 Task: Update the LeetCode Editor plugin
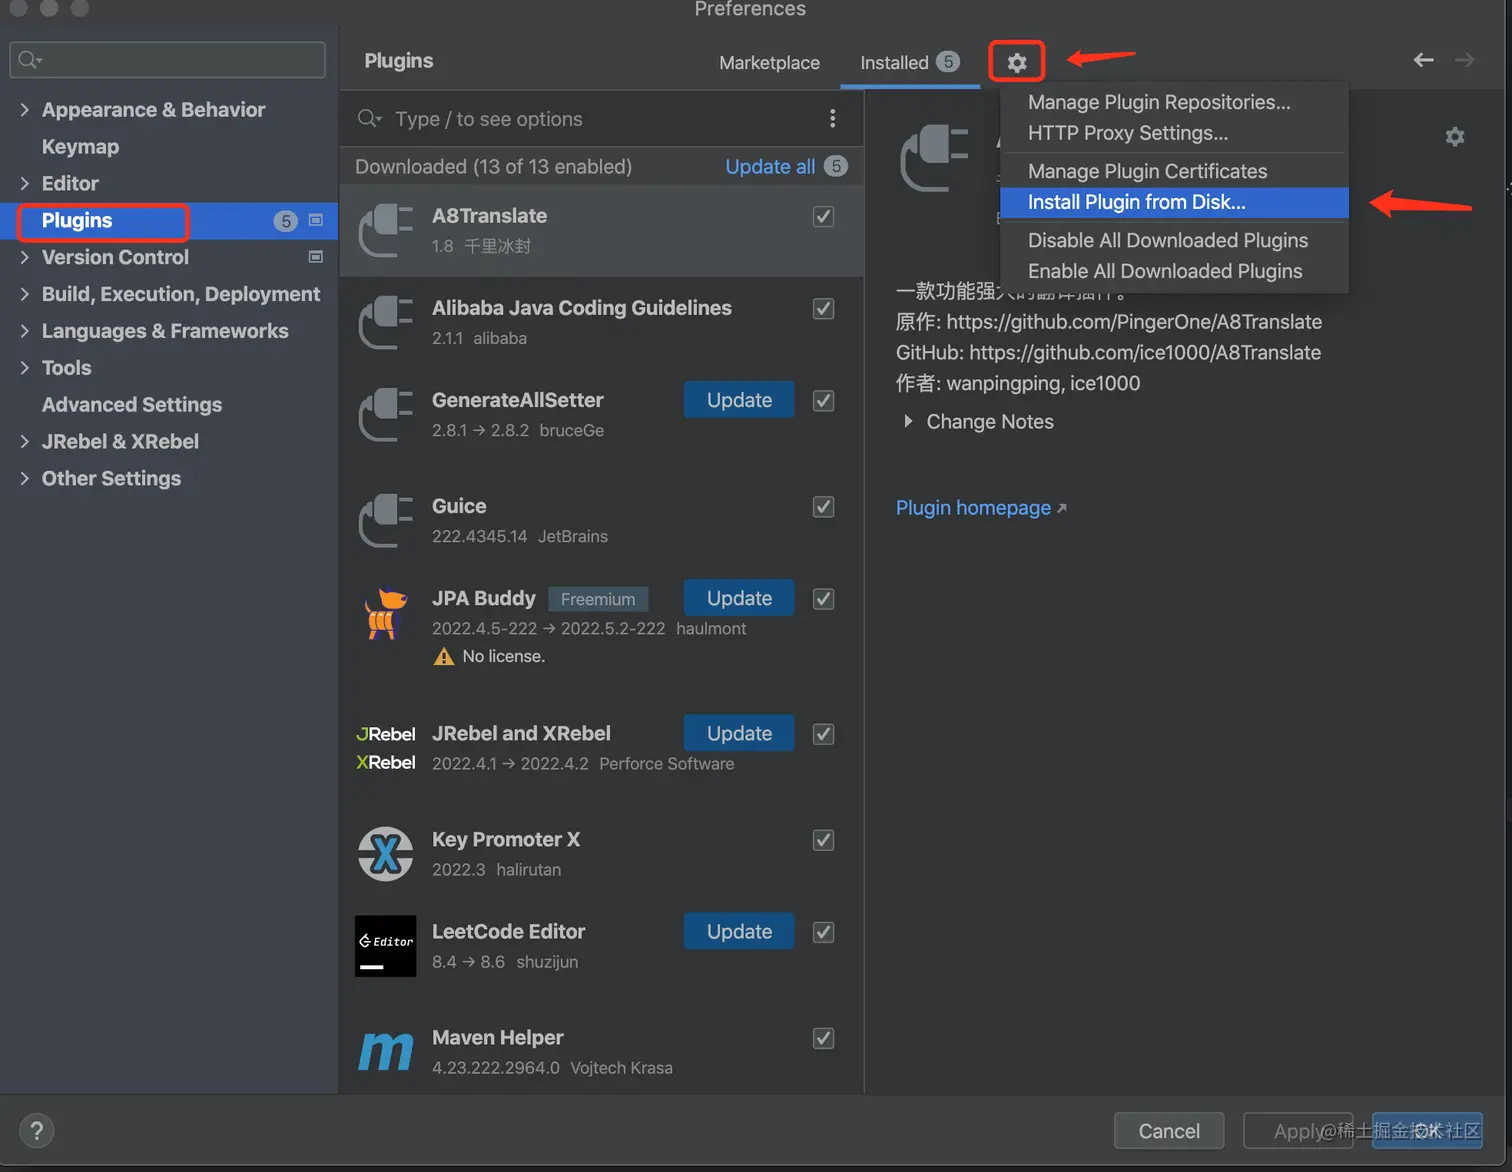(739, 931)
